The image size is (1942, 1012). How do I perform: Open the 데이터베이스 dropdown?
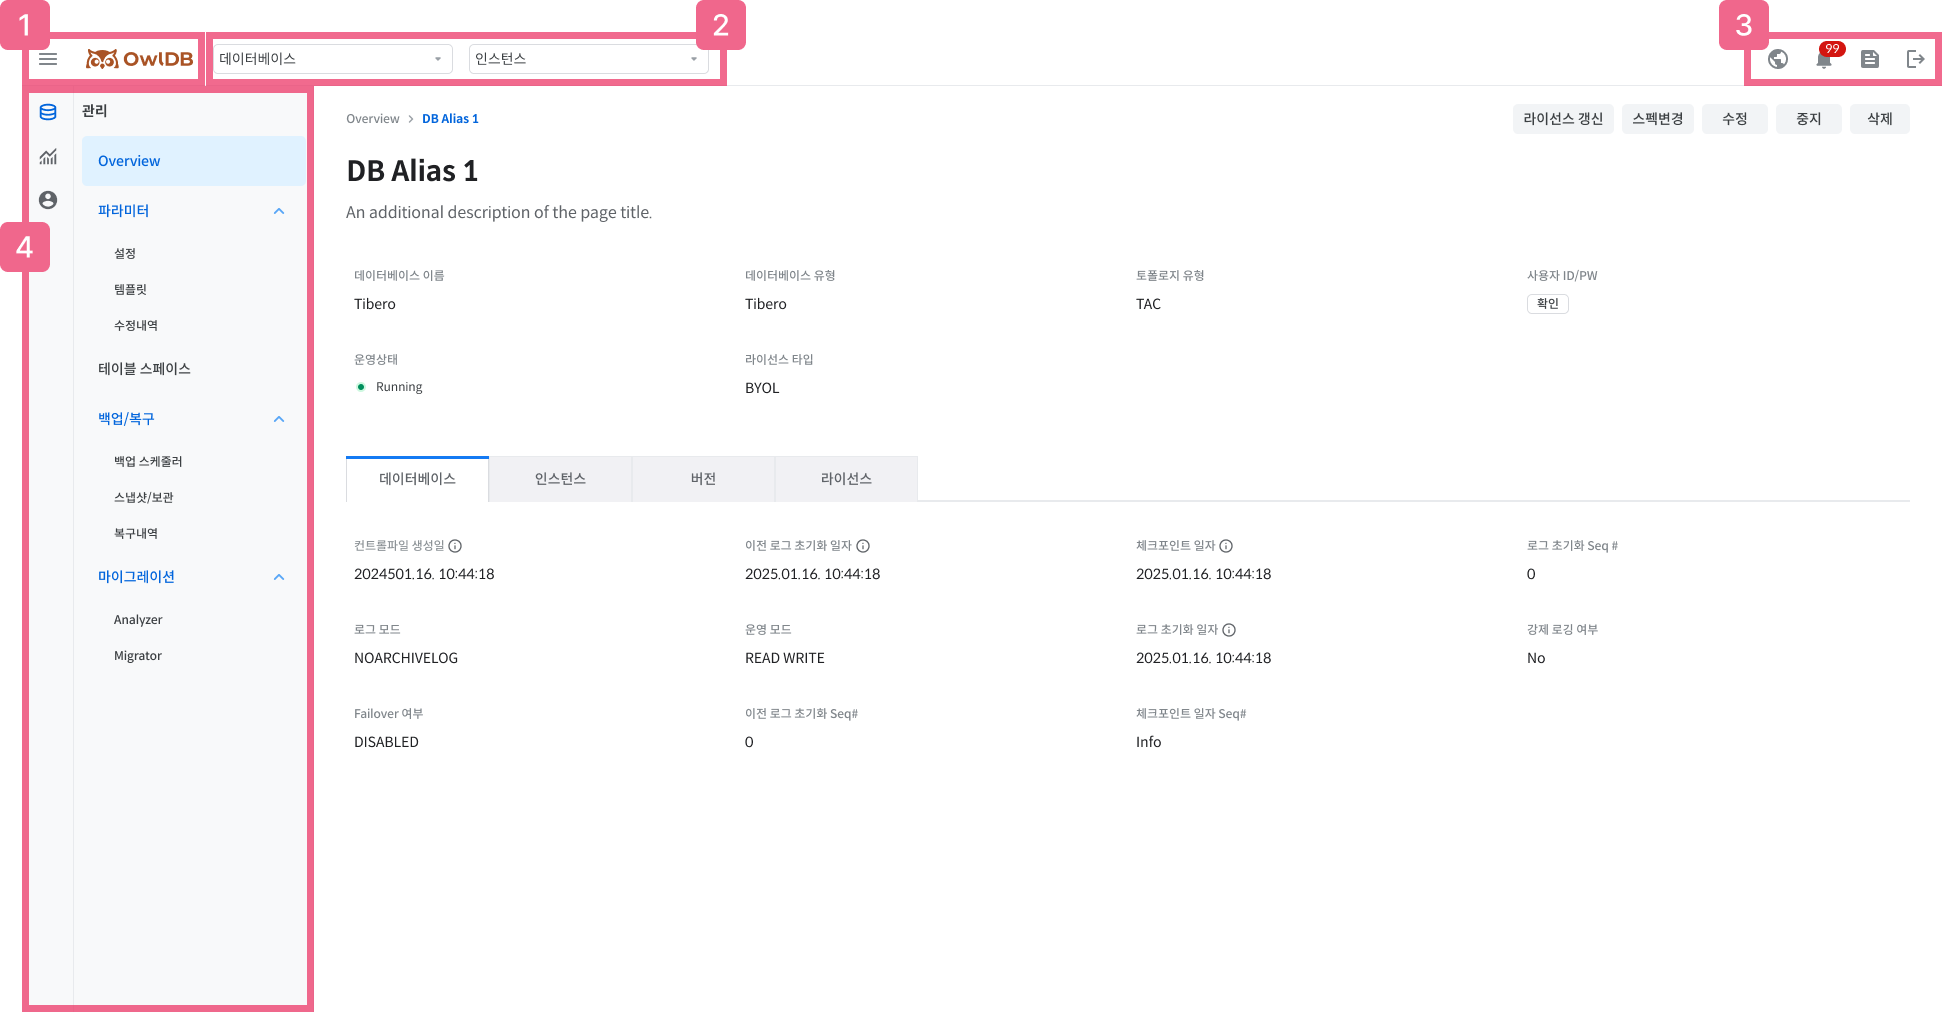(x=332, y=59)
